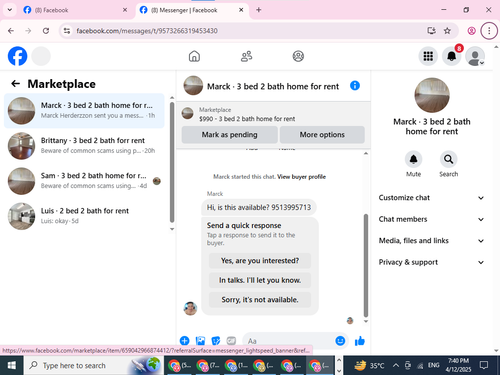Send quick reply "In talks. I'll let you know."
The image size is (500, 375).
(260, 280)
